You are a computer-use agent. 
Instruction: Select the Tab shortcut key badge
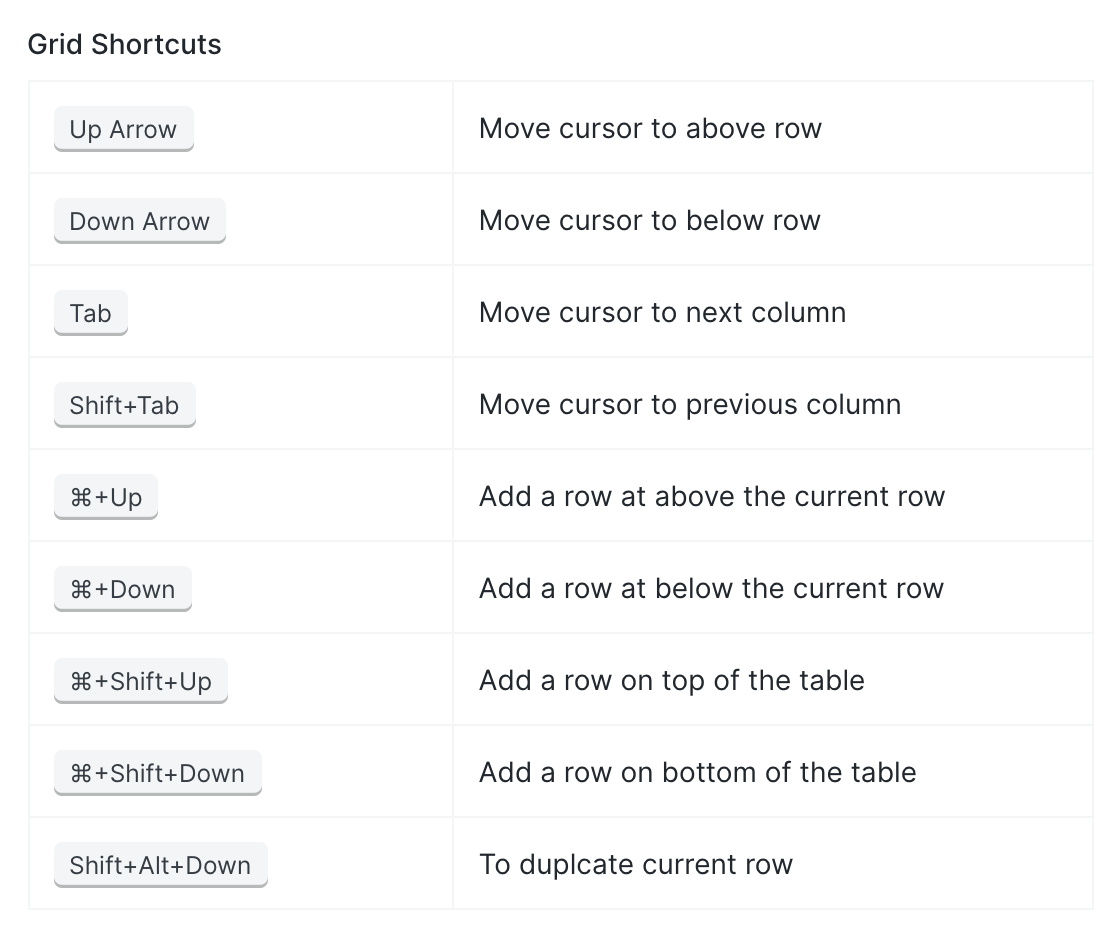(90, 312)
